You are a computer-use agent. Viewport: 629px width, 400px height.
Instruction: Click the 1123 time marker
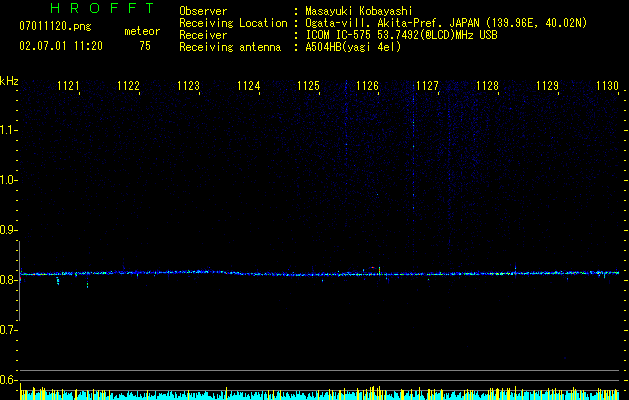pos(188,86)
